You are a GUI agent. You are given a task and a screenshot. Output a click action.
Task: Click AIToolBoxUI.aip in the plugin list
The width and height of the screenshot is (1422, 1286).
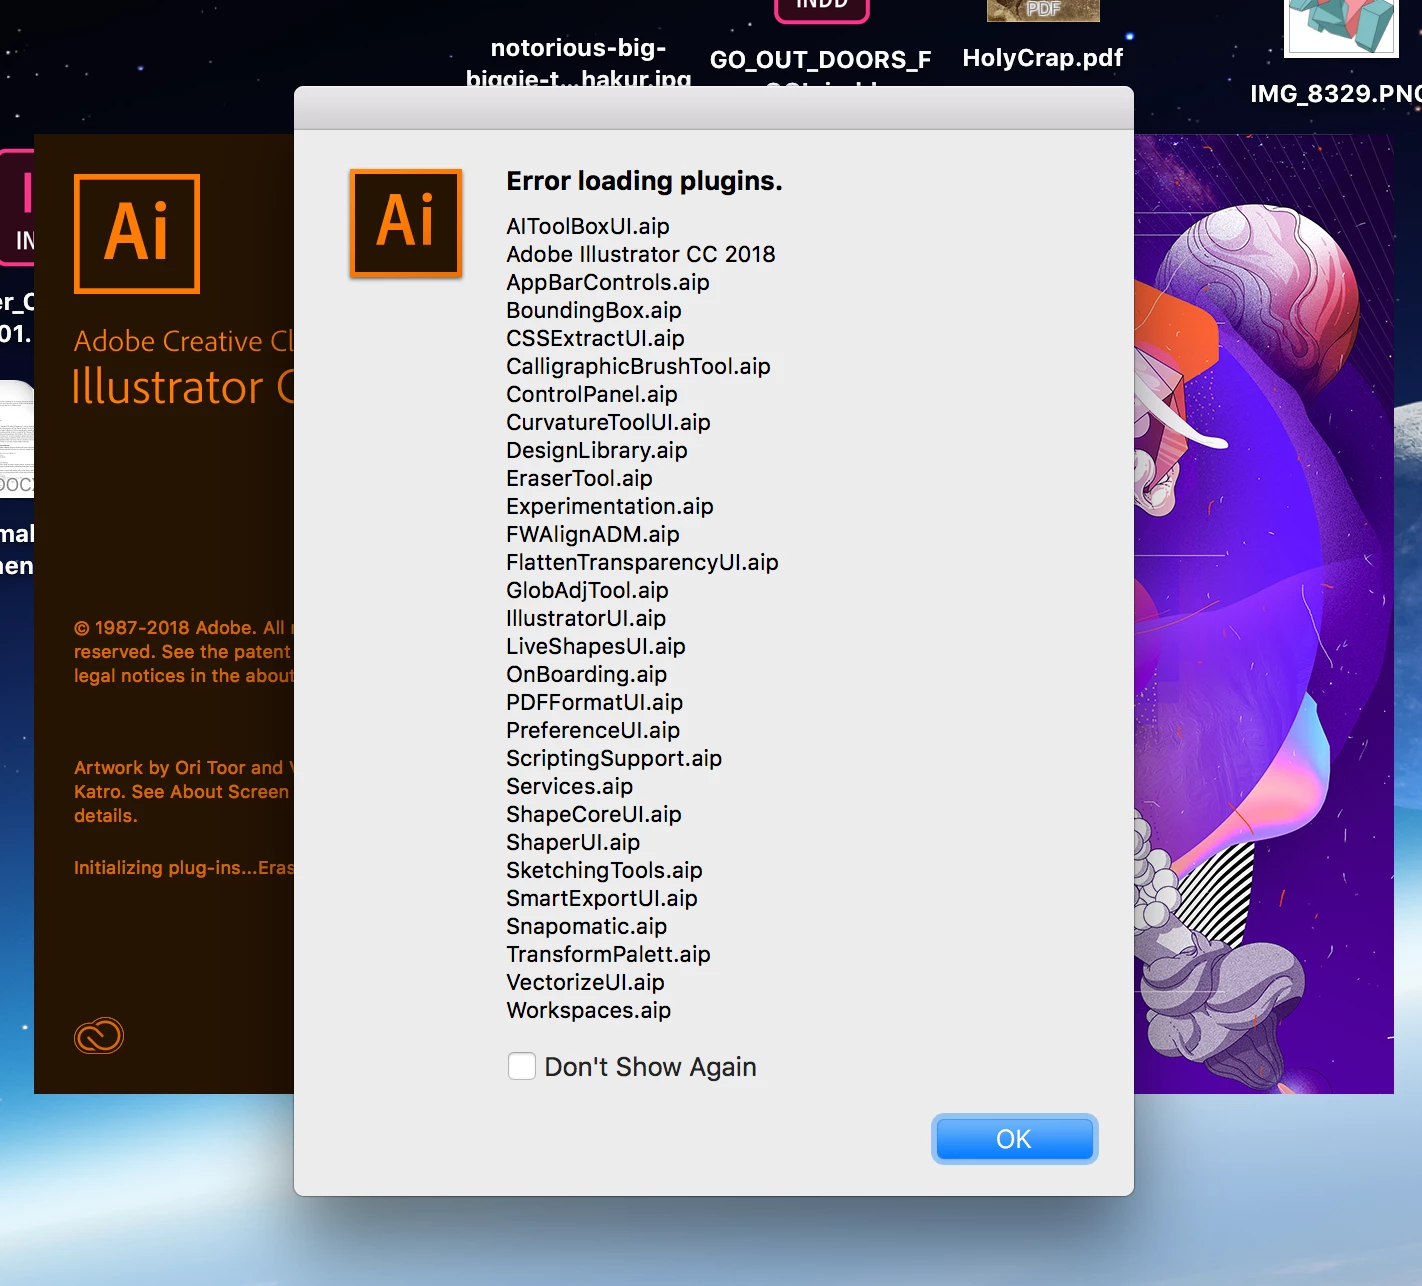[588, 226]
